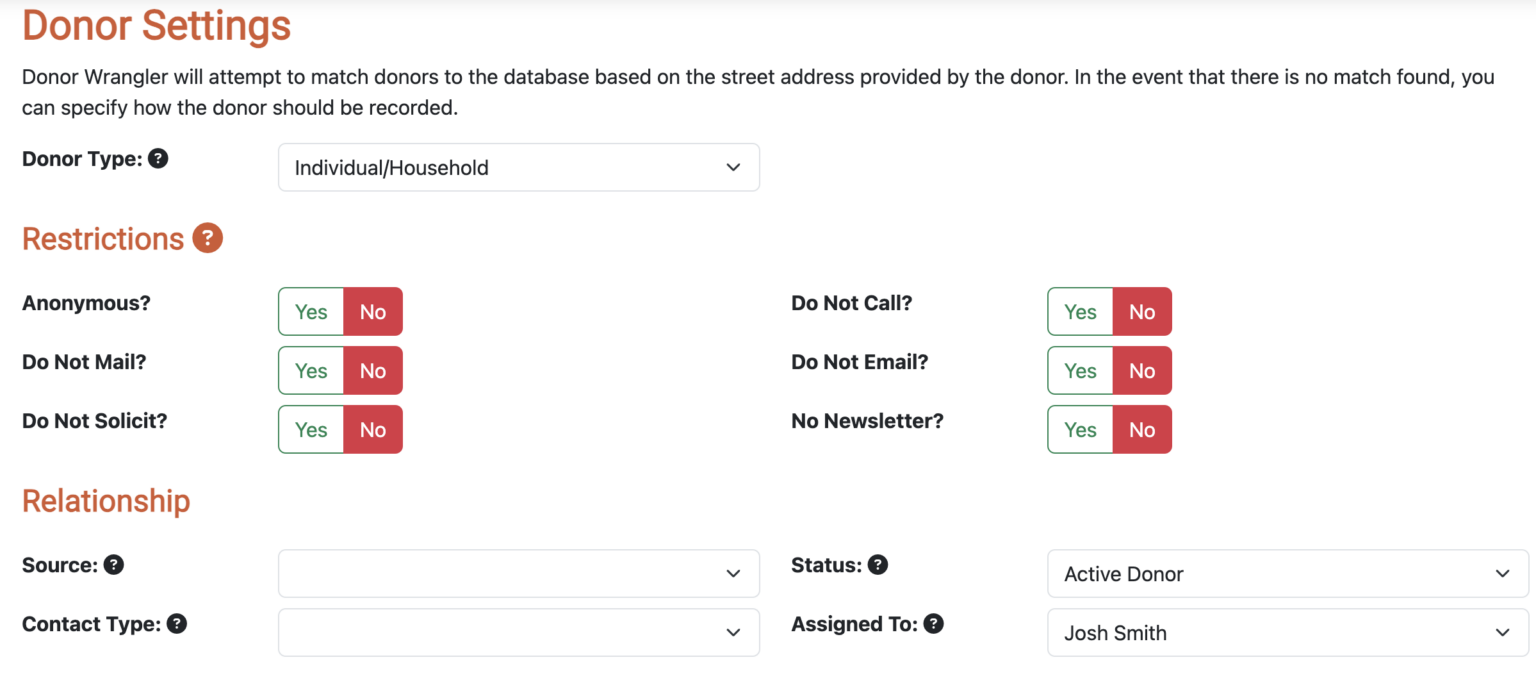The image size is (1536, 678).
Task: Open help for the Assigned To field
Action: point(933,624)
